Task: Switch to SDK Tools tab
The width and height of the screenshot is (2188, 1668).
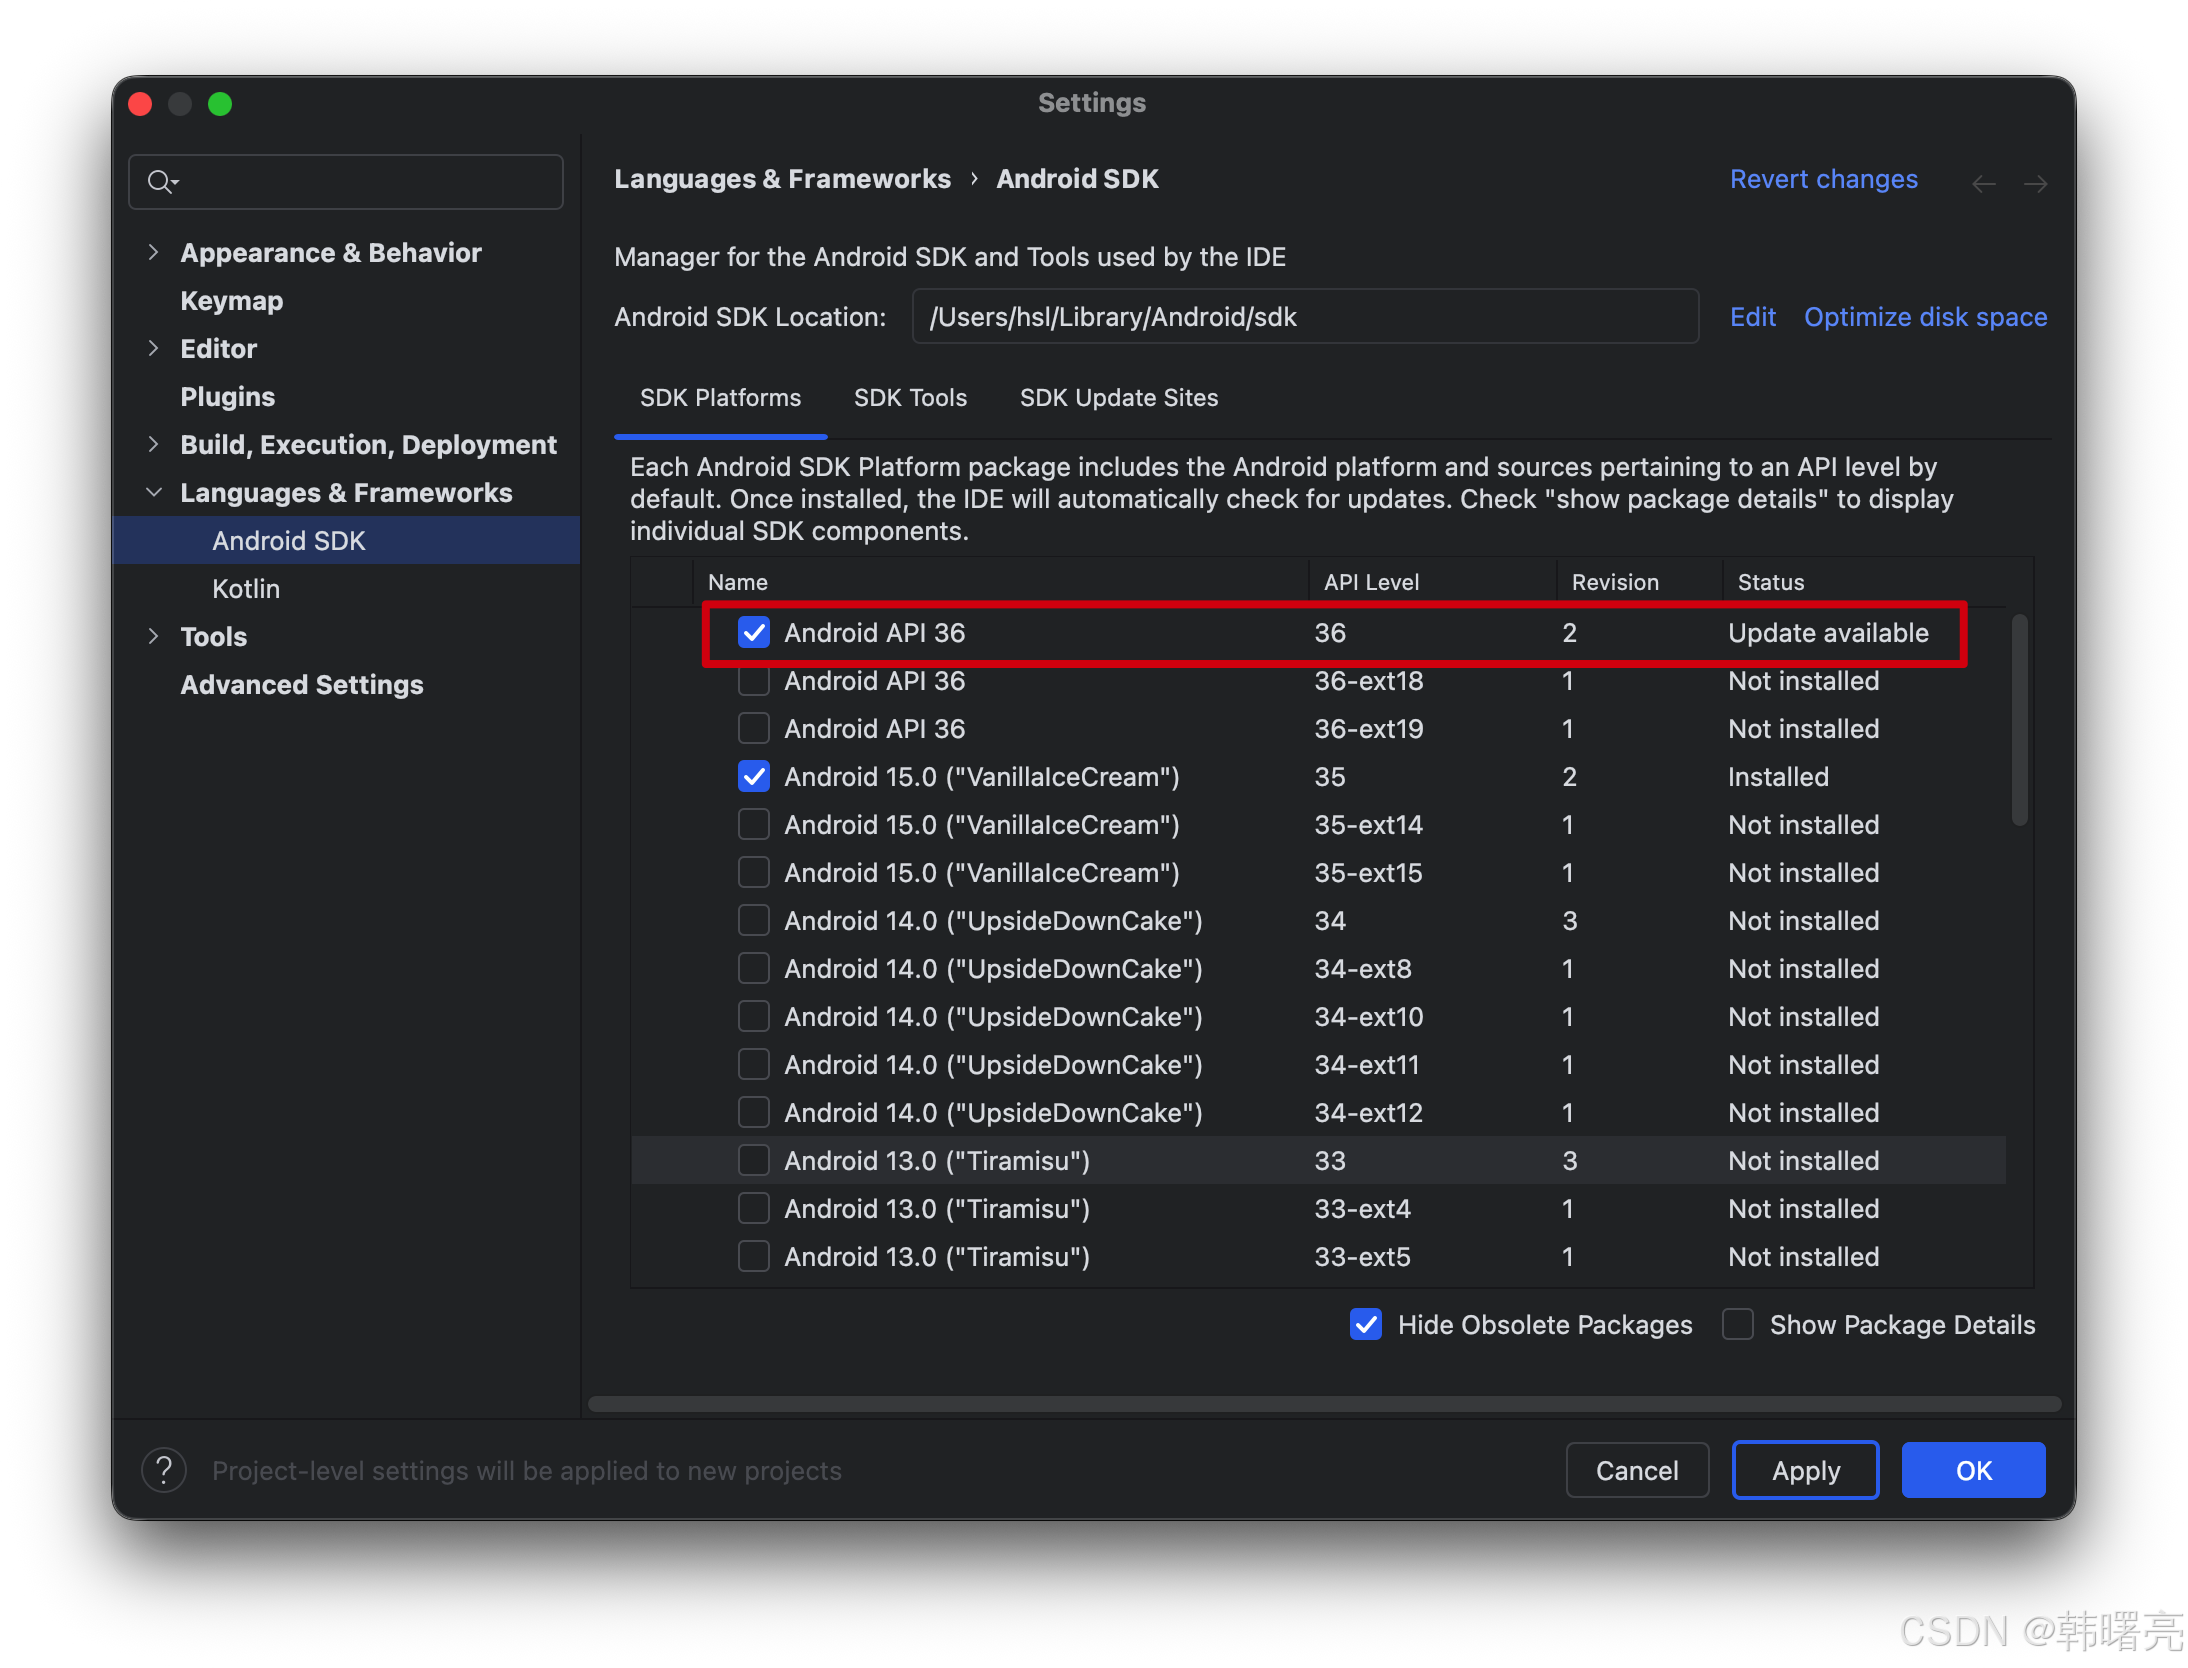Action: [910, 398]
